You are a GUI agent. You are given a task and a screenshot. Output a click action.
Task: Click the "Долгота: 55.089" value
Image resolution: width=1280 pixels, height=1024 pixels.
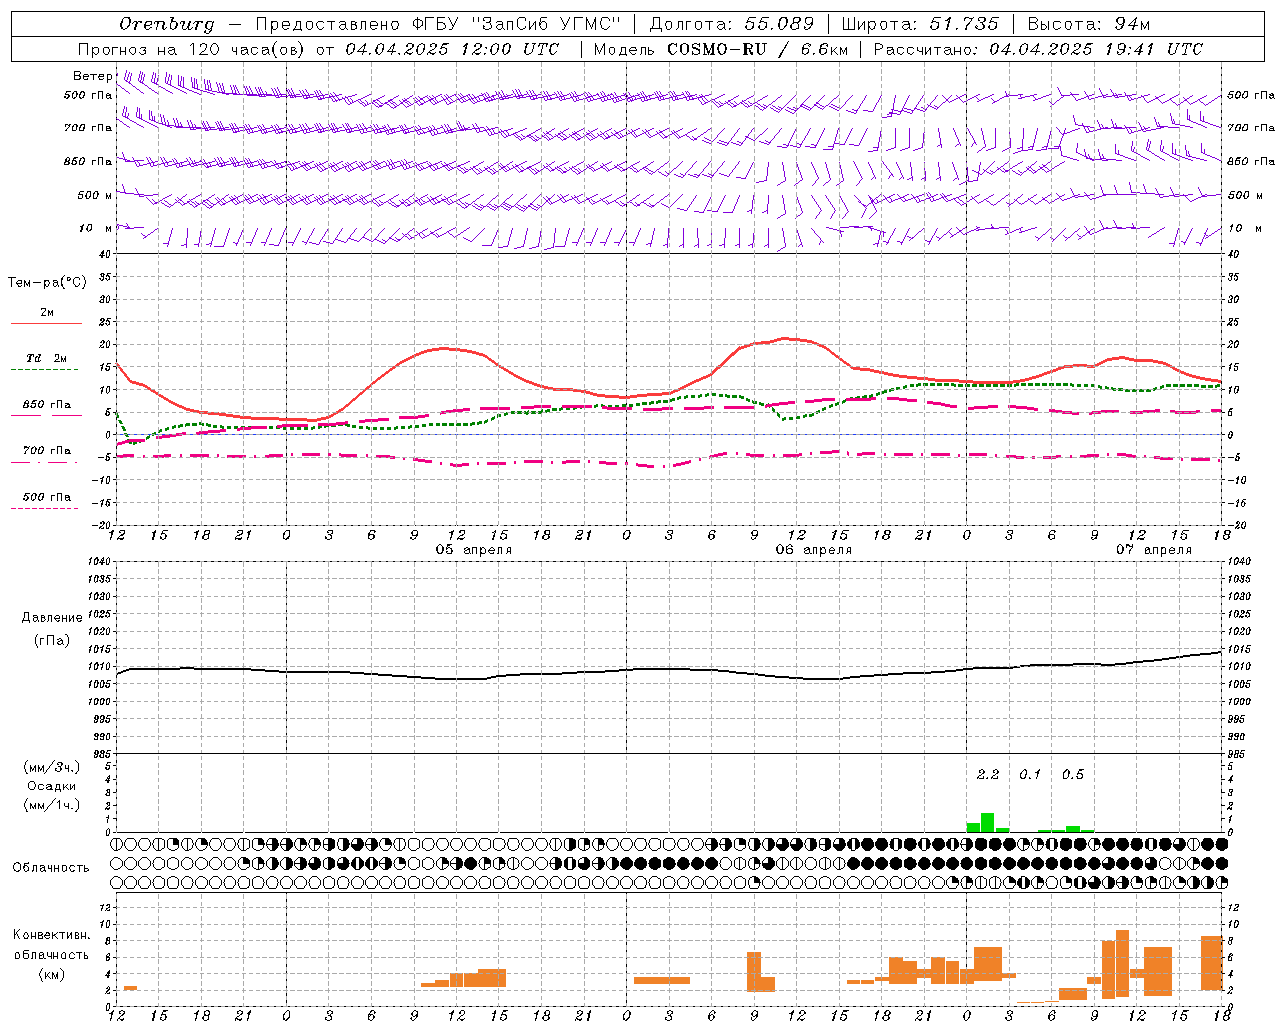732,24
